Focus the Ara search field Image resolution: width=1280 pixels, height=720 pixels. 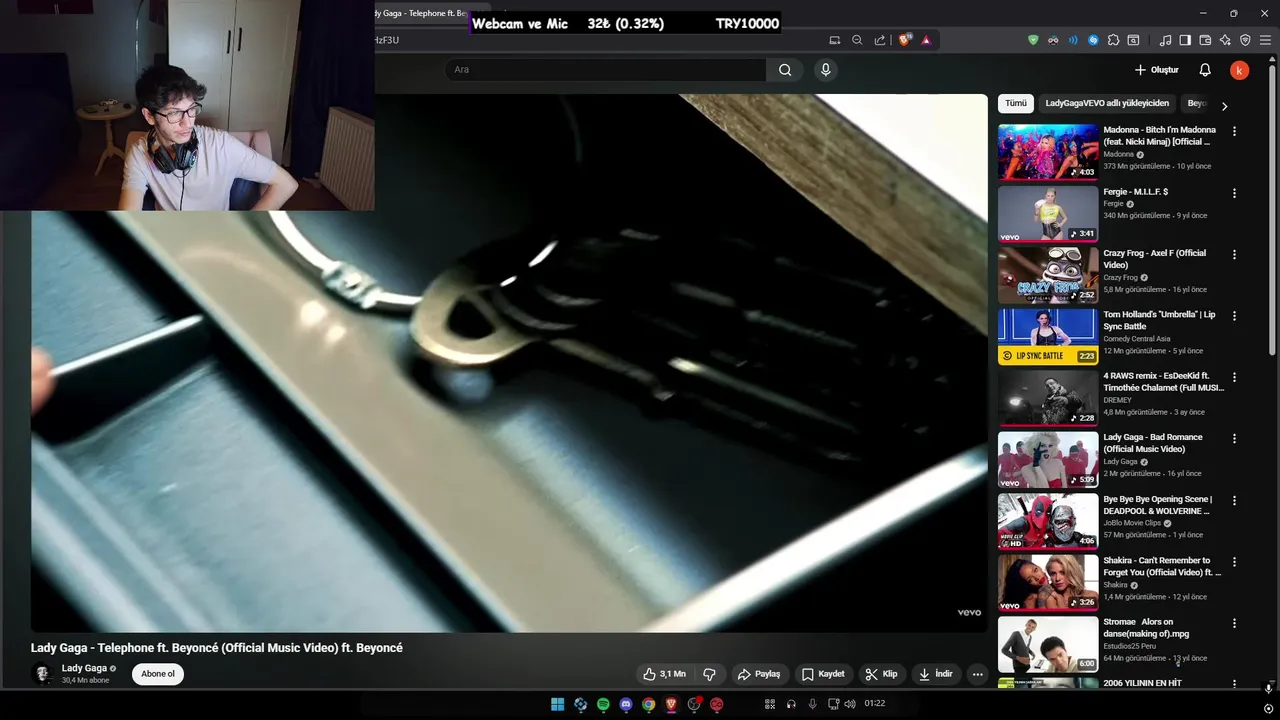605,70
